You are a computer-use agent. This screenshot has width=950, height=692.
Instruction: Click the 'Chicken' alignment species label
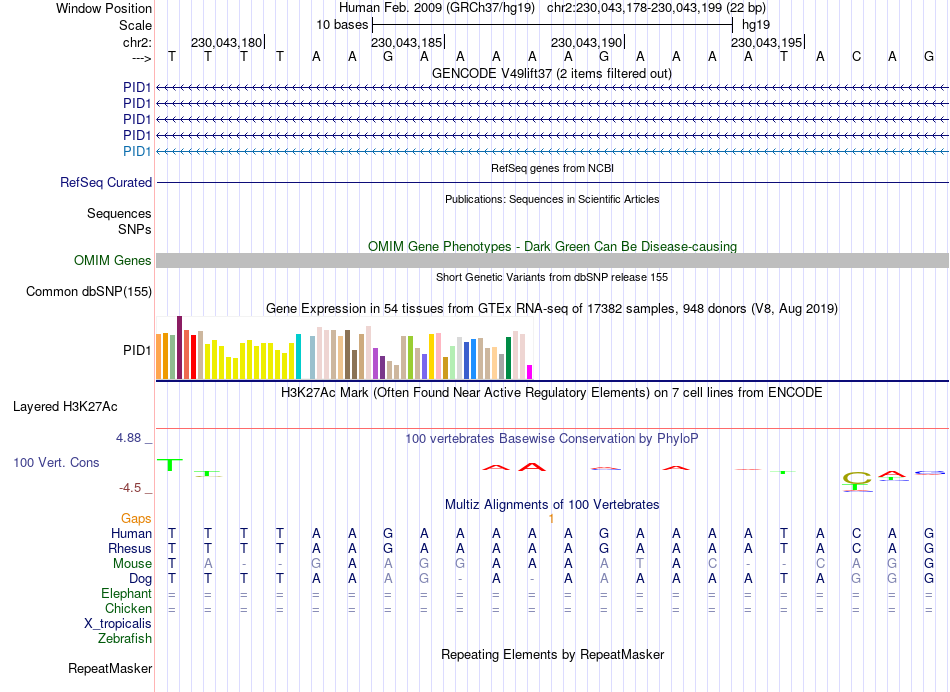[x=128, y=608]
